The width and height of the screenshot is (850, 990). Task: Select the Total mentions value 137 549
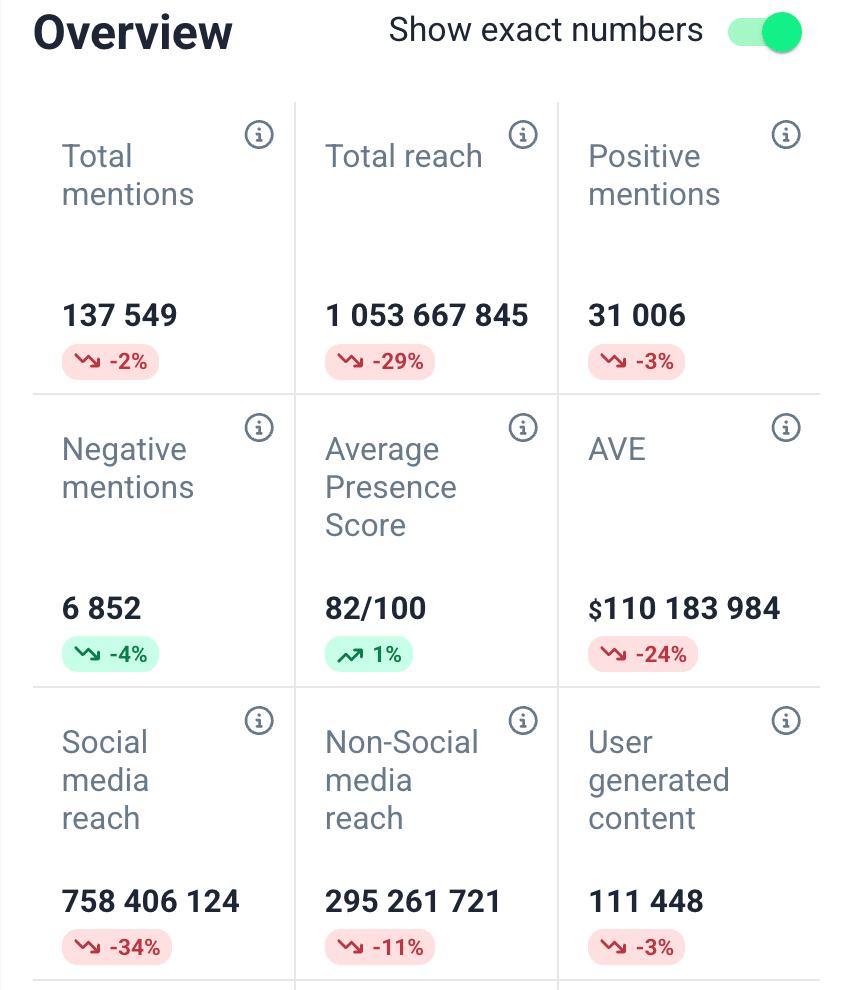coord(120,316)
